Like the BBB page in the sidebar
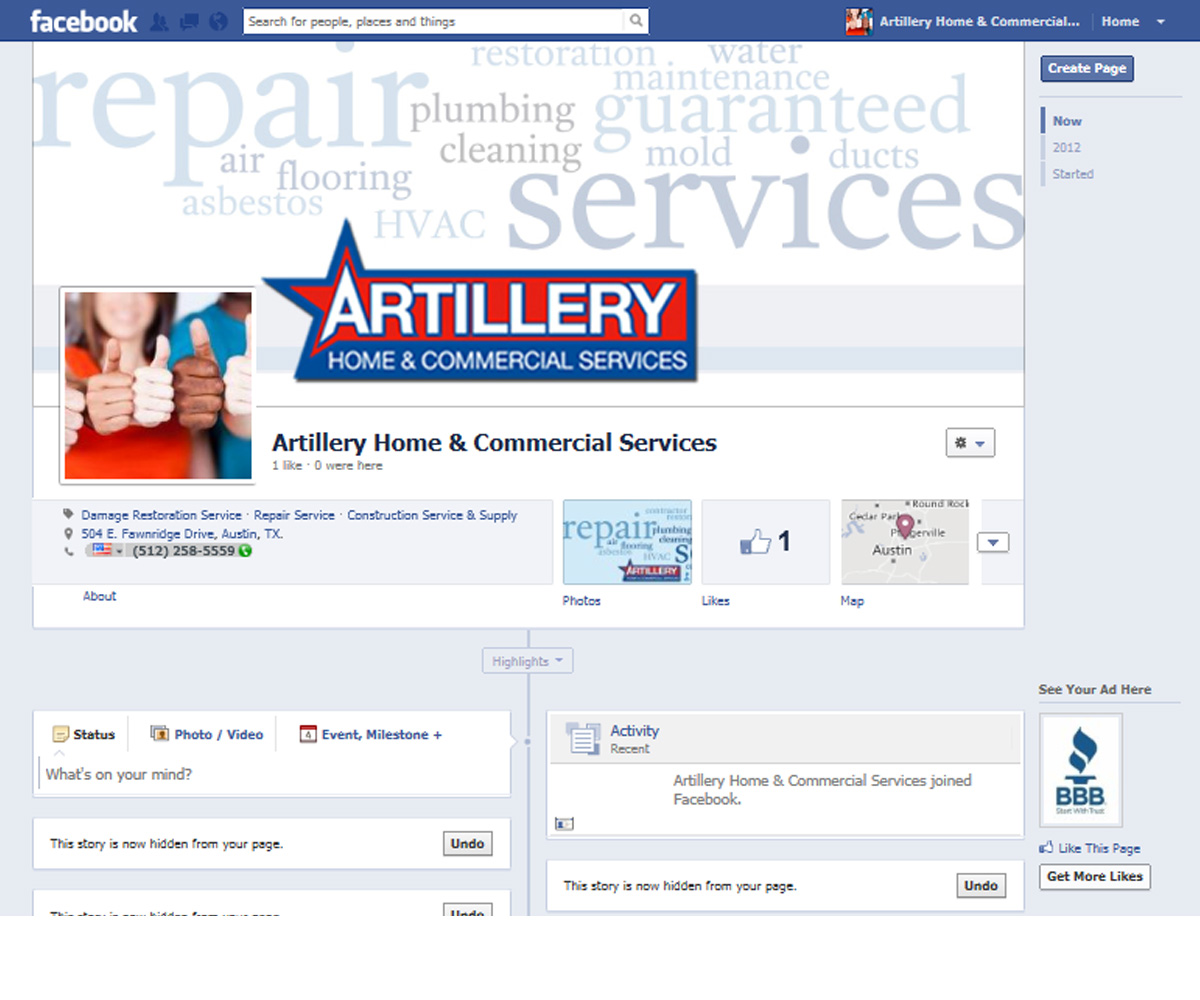1200x1000 pixels. pos(1090,848)
